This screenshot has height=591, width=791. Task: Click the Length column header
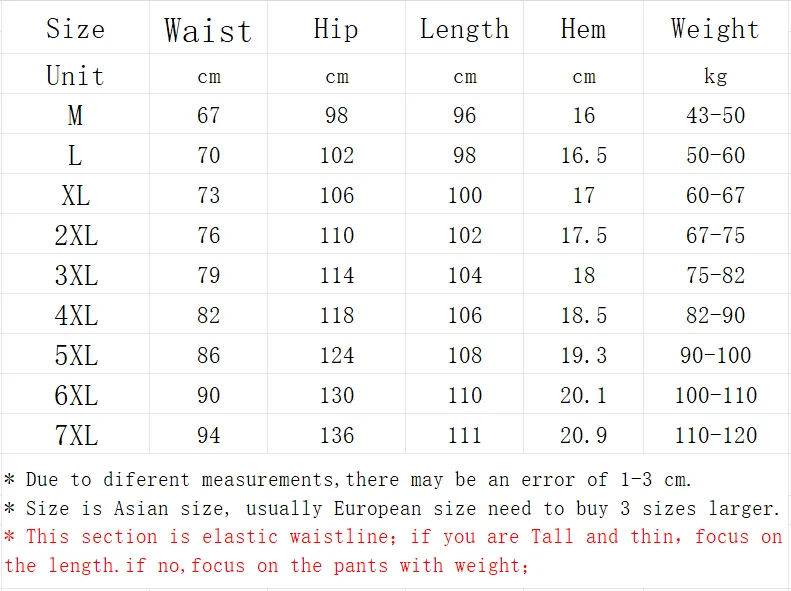(x=464, y=30)
